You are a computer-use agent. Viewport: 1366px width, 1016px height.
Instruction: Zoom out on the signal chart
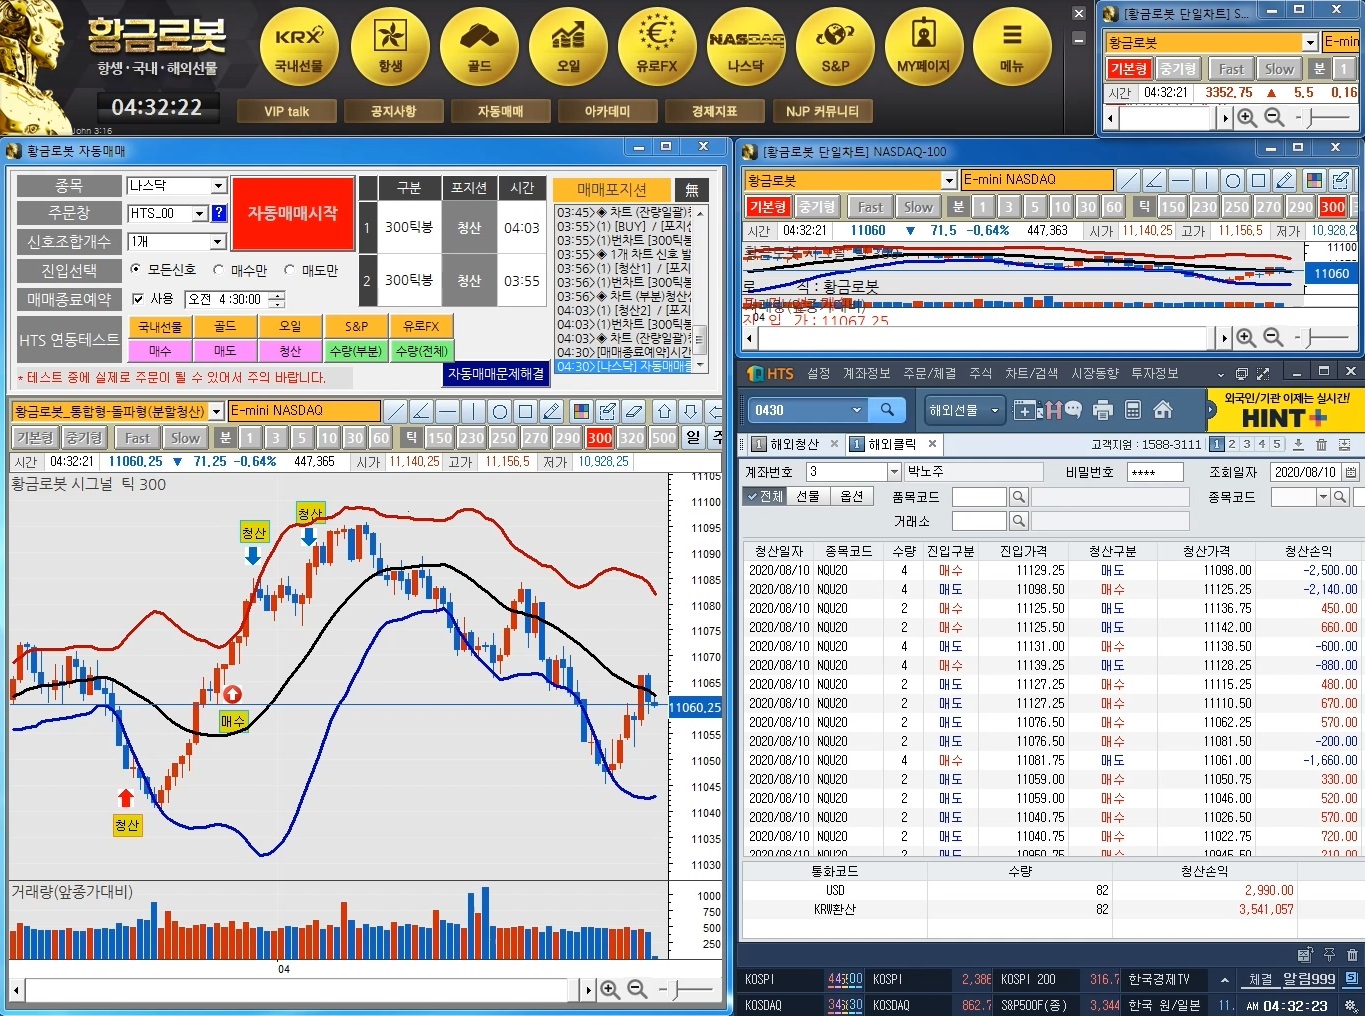[637, 989]
